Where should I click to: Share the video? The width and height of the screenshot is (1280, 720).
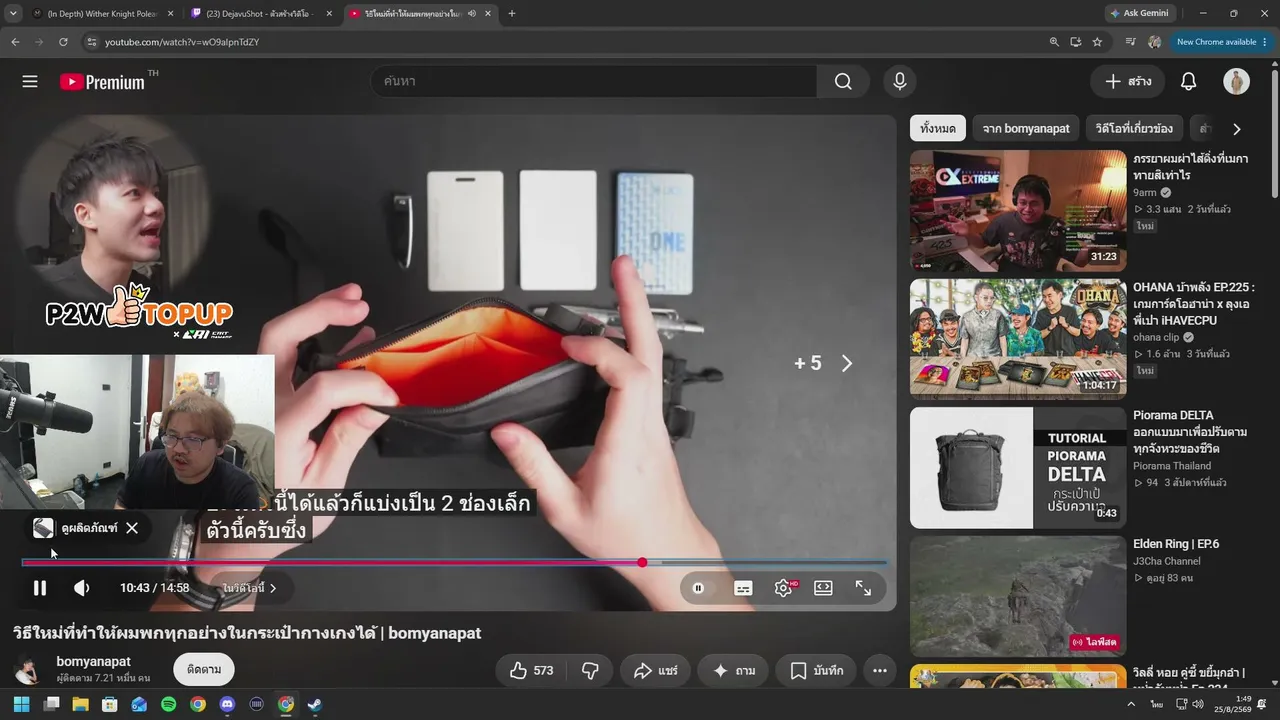pos(656,671)
